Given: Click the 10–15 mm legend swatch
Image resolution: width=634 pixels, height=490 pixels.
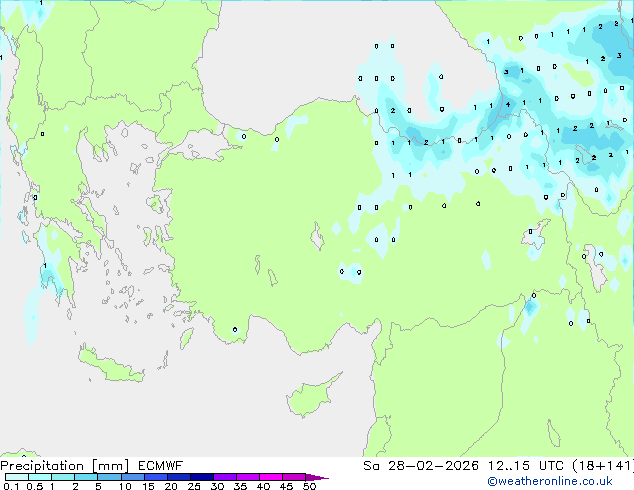Looking at the screenshot, I should click(132, 477).
